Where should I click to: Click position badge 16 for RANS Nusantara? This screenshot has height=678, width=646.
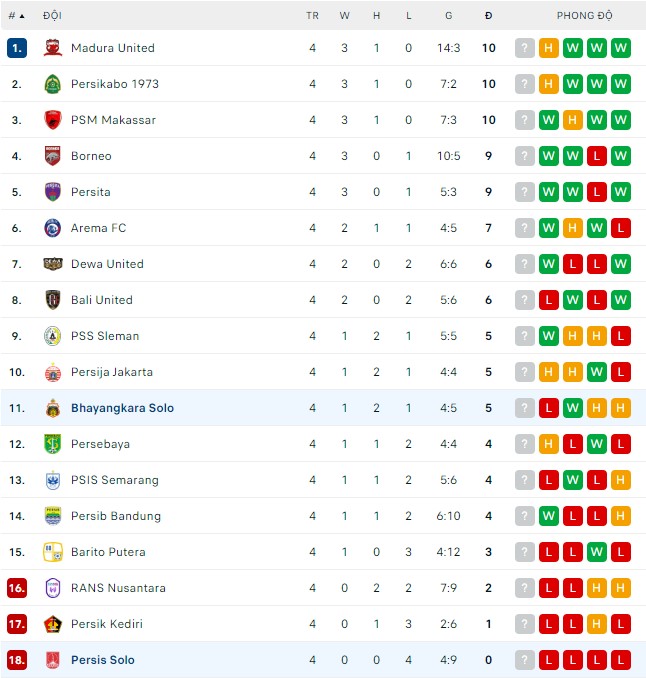pyautogui.click(x=16, y=588)
